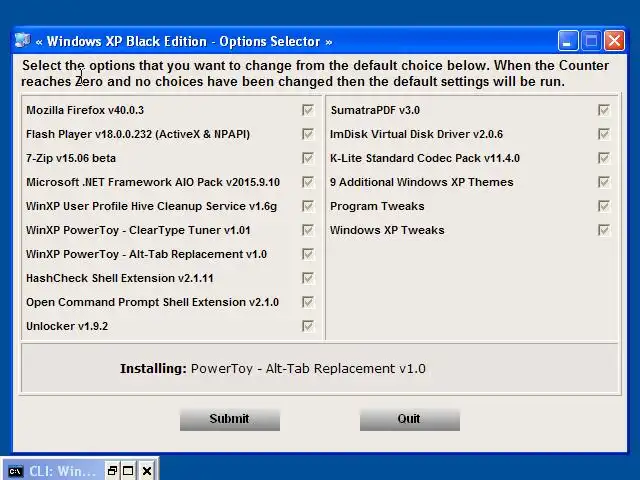Viewport: 640px width, 480px height.
Task: Click the '7-Zip v15.06 beta' label
Action: tap(71, 158)
